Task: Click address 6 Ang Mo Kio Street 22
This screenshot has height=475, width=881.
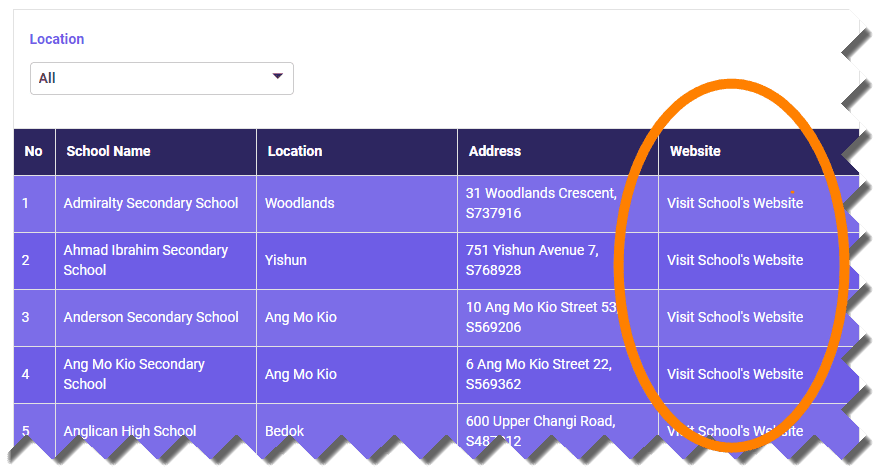Action: [x=558, y=375]
